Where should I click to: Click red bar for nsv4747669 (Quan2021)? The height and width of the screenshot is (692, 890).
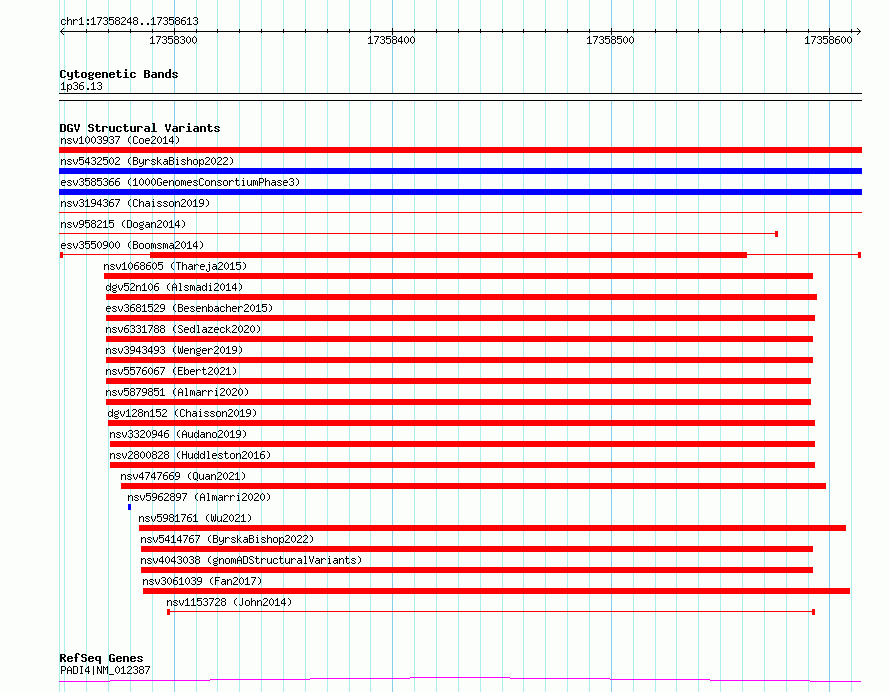(x=473, y=486)
